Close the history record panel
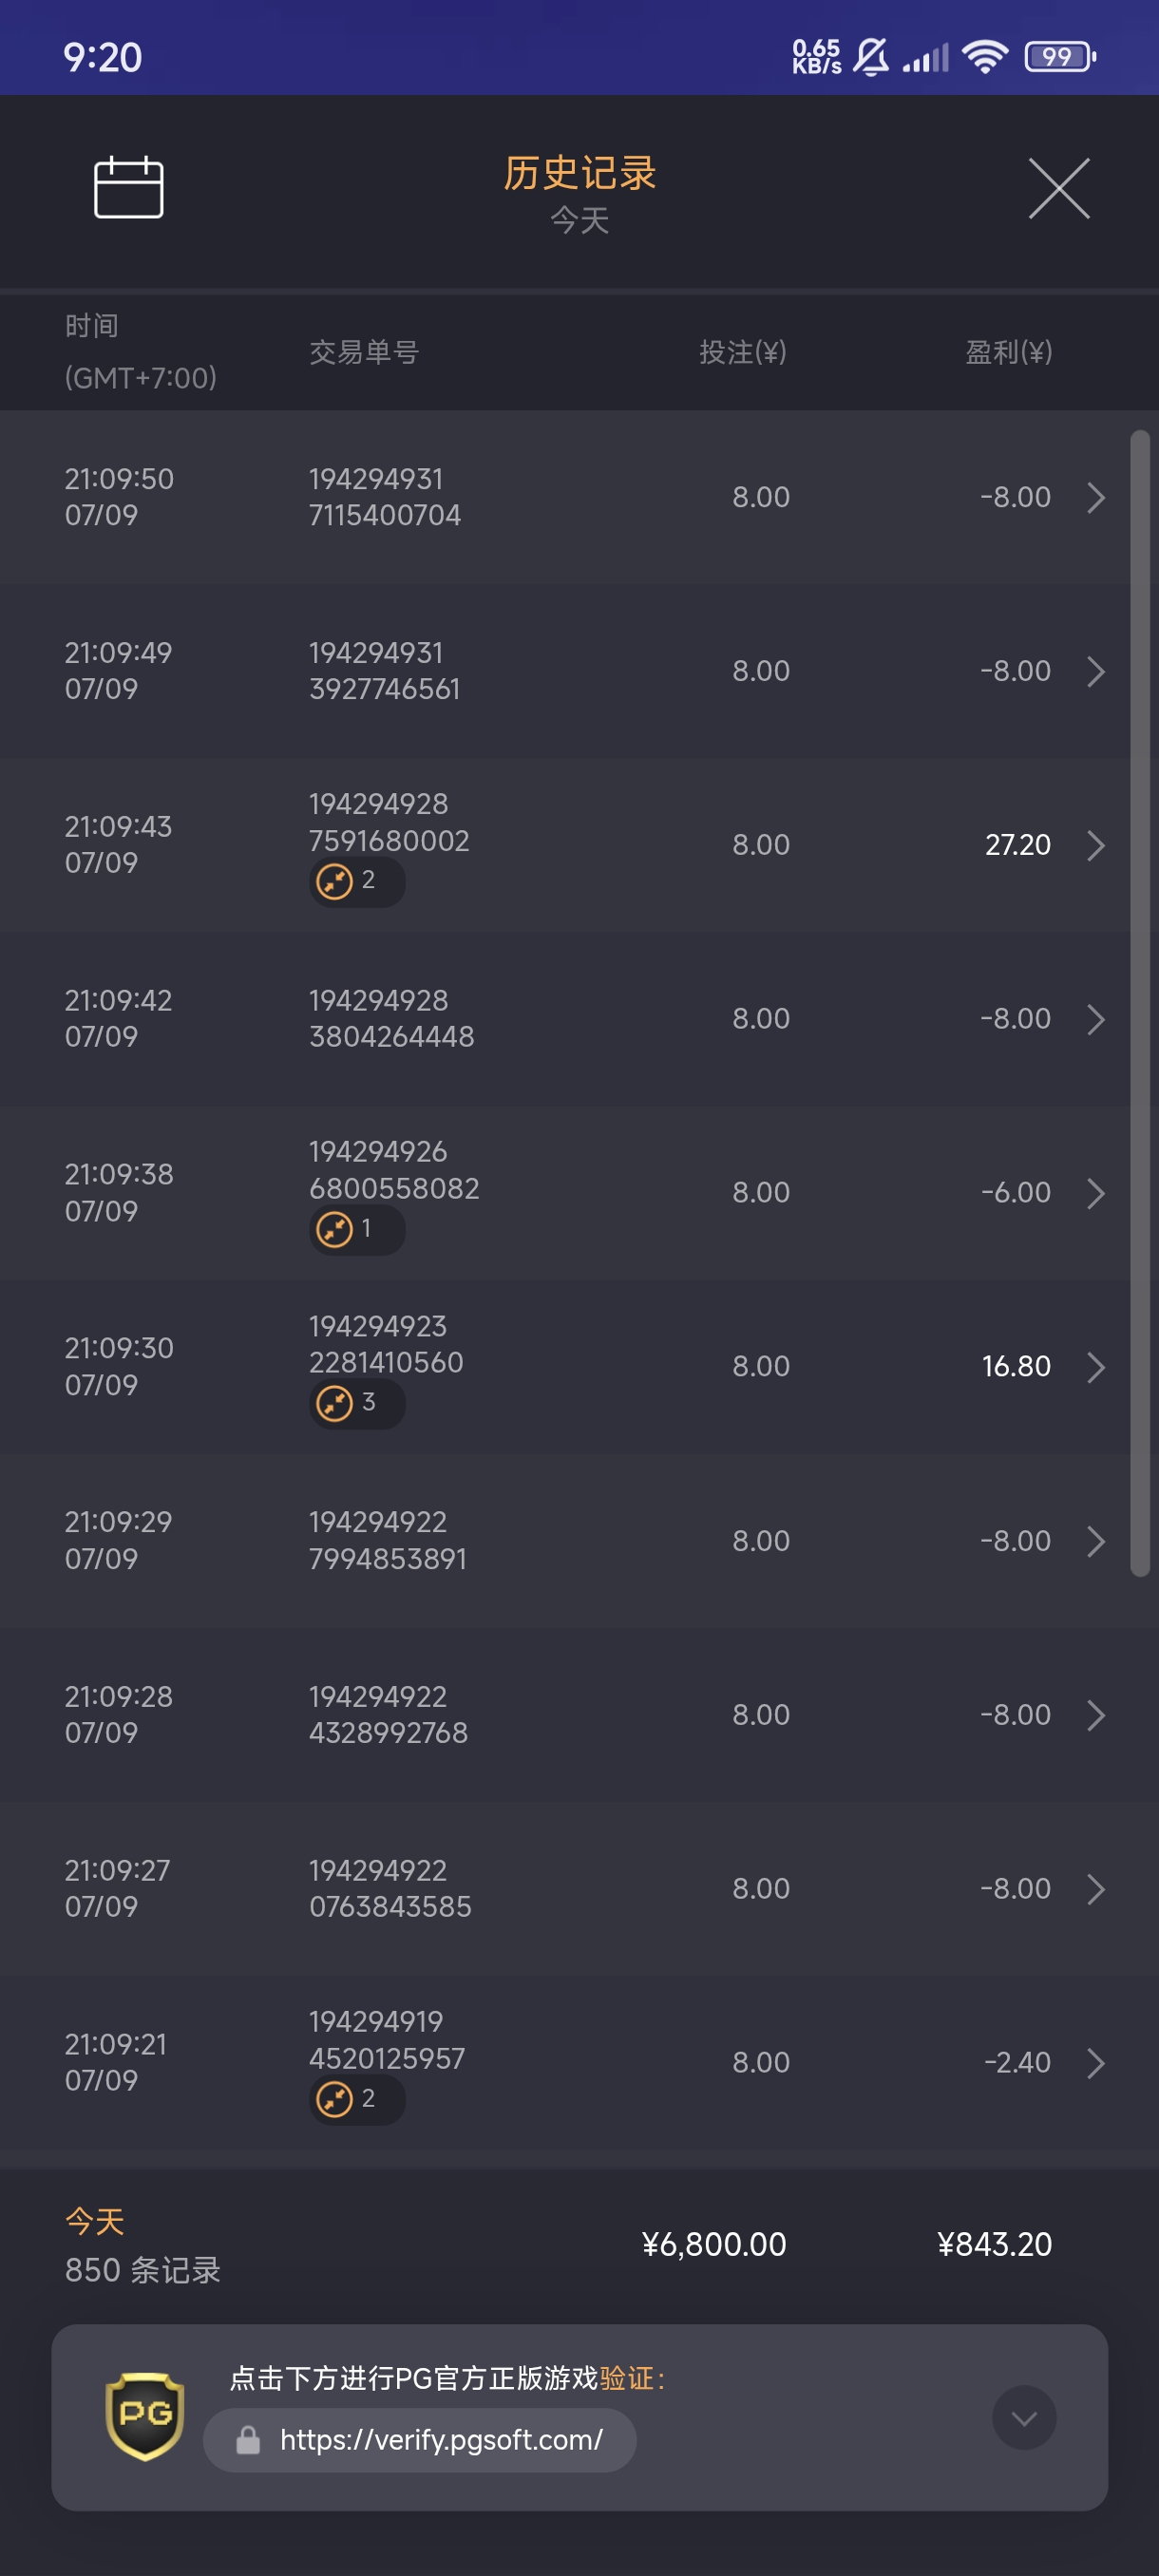Viewport: 1159px width, 2576px height. click(x=1059, y=188)
